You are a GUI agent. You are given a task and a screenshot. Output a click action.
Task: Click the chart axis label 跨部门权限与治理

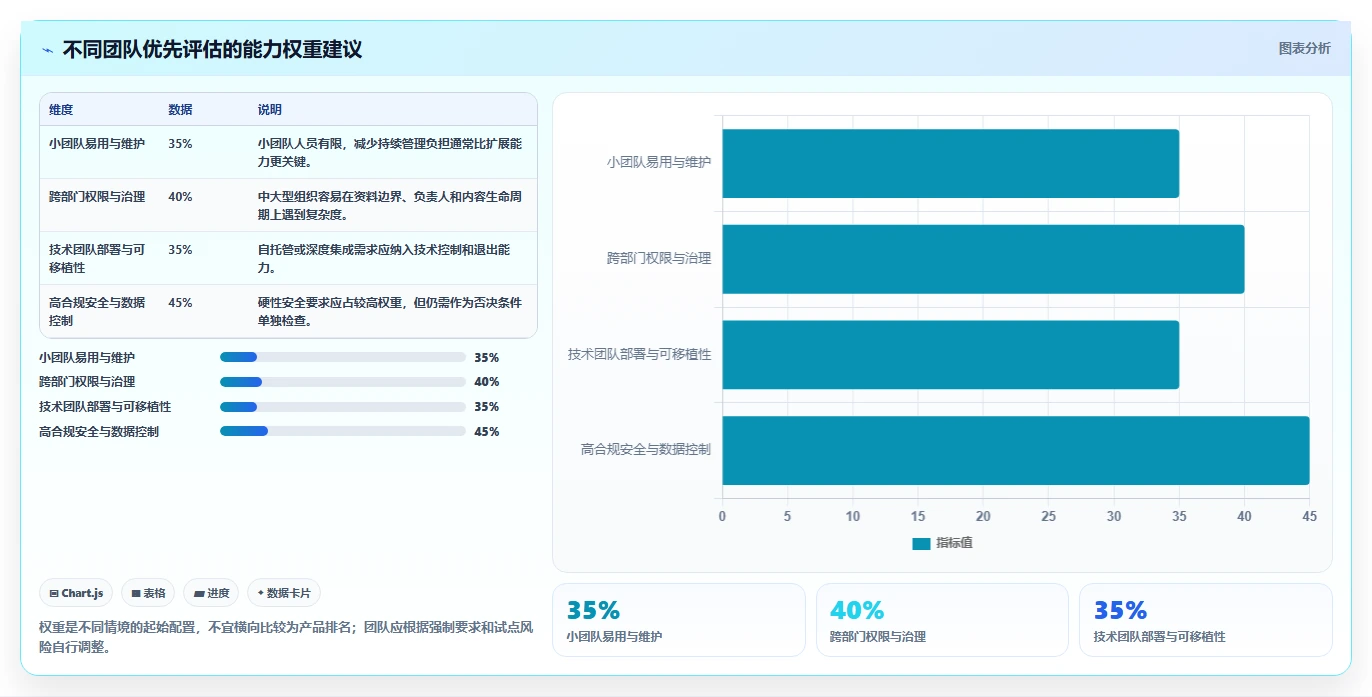tap(659, 258)
